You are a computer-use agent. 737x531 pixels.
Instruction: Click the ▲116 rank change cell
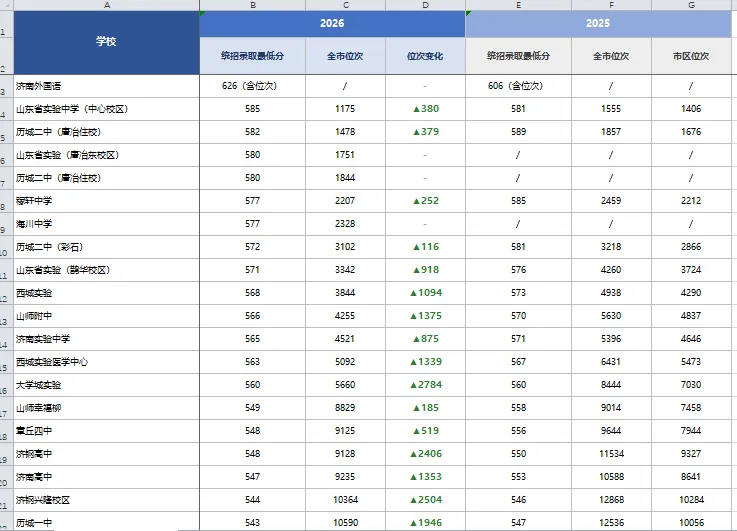click(x=425, y=247)
